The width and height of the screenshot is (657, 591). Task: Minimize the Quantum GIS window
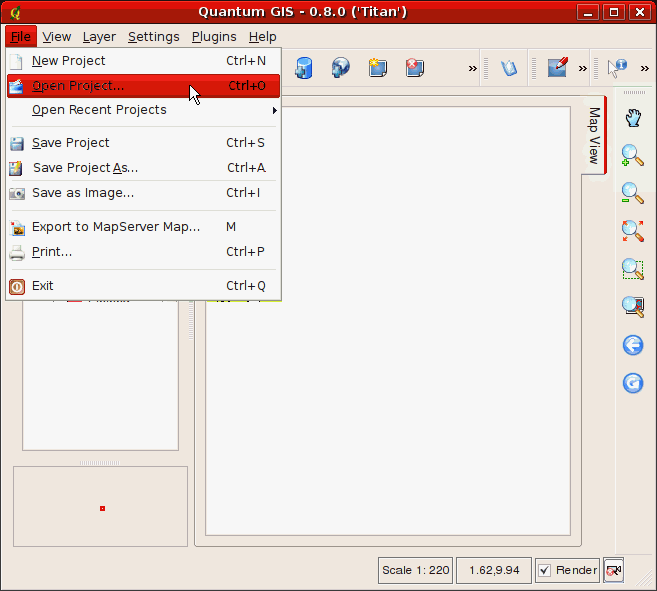[587, 13]
